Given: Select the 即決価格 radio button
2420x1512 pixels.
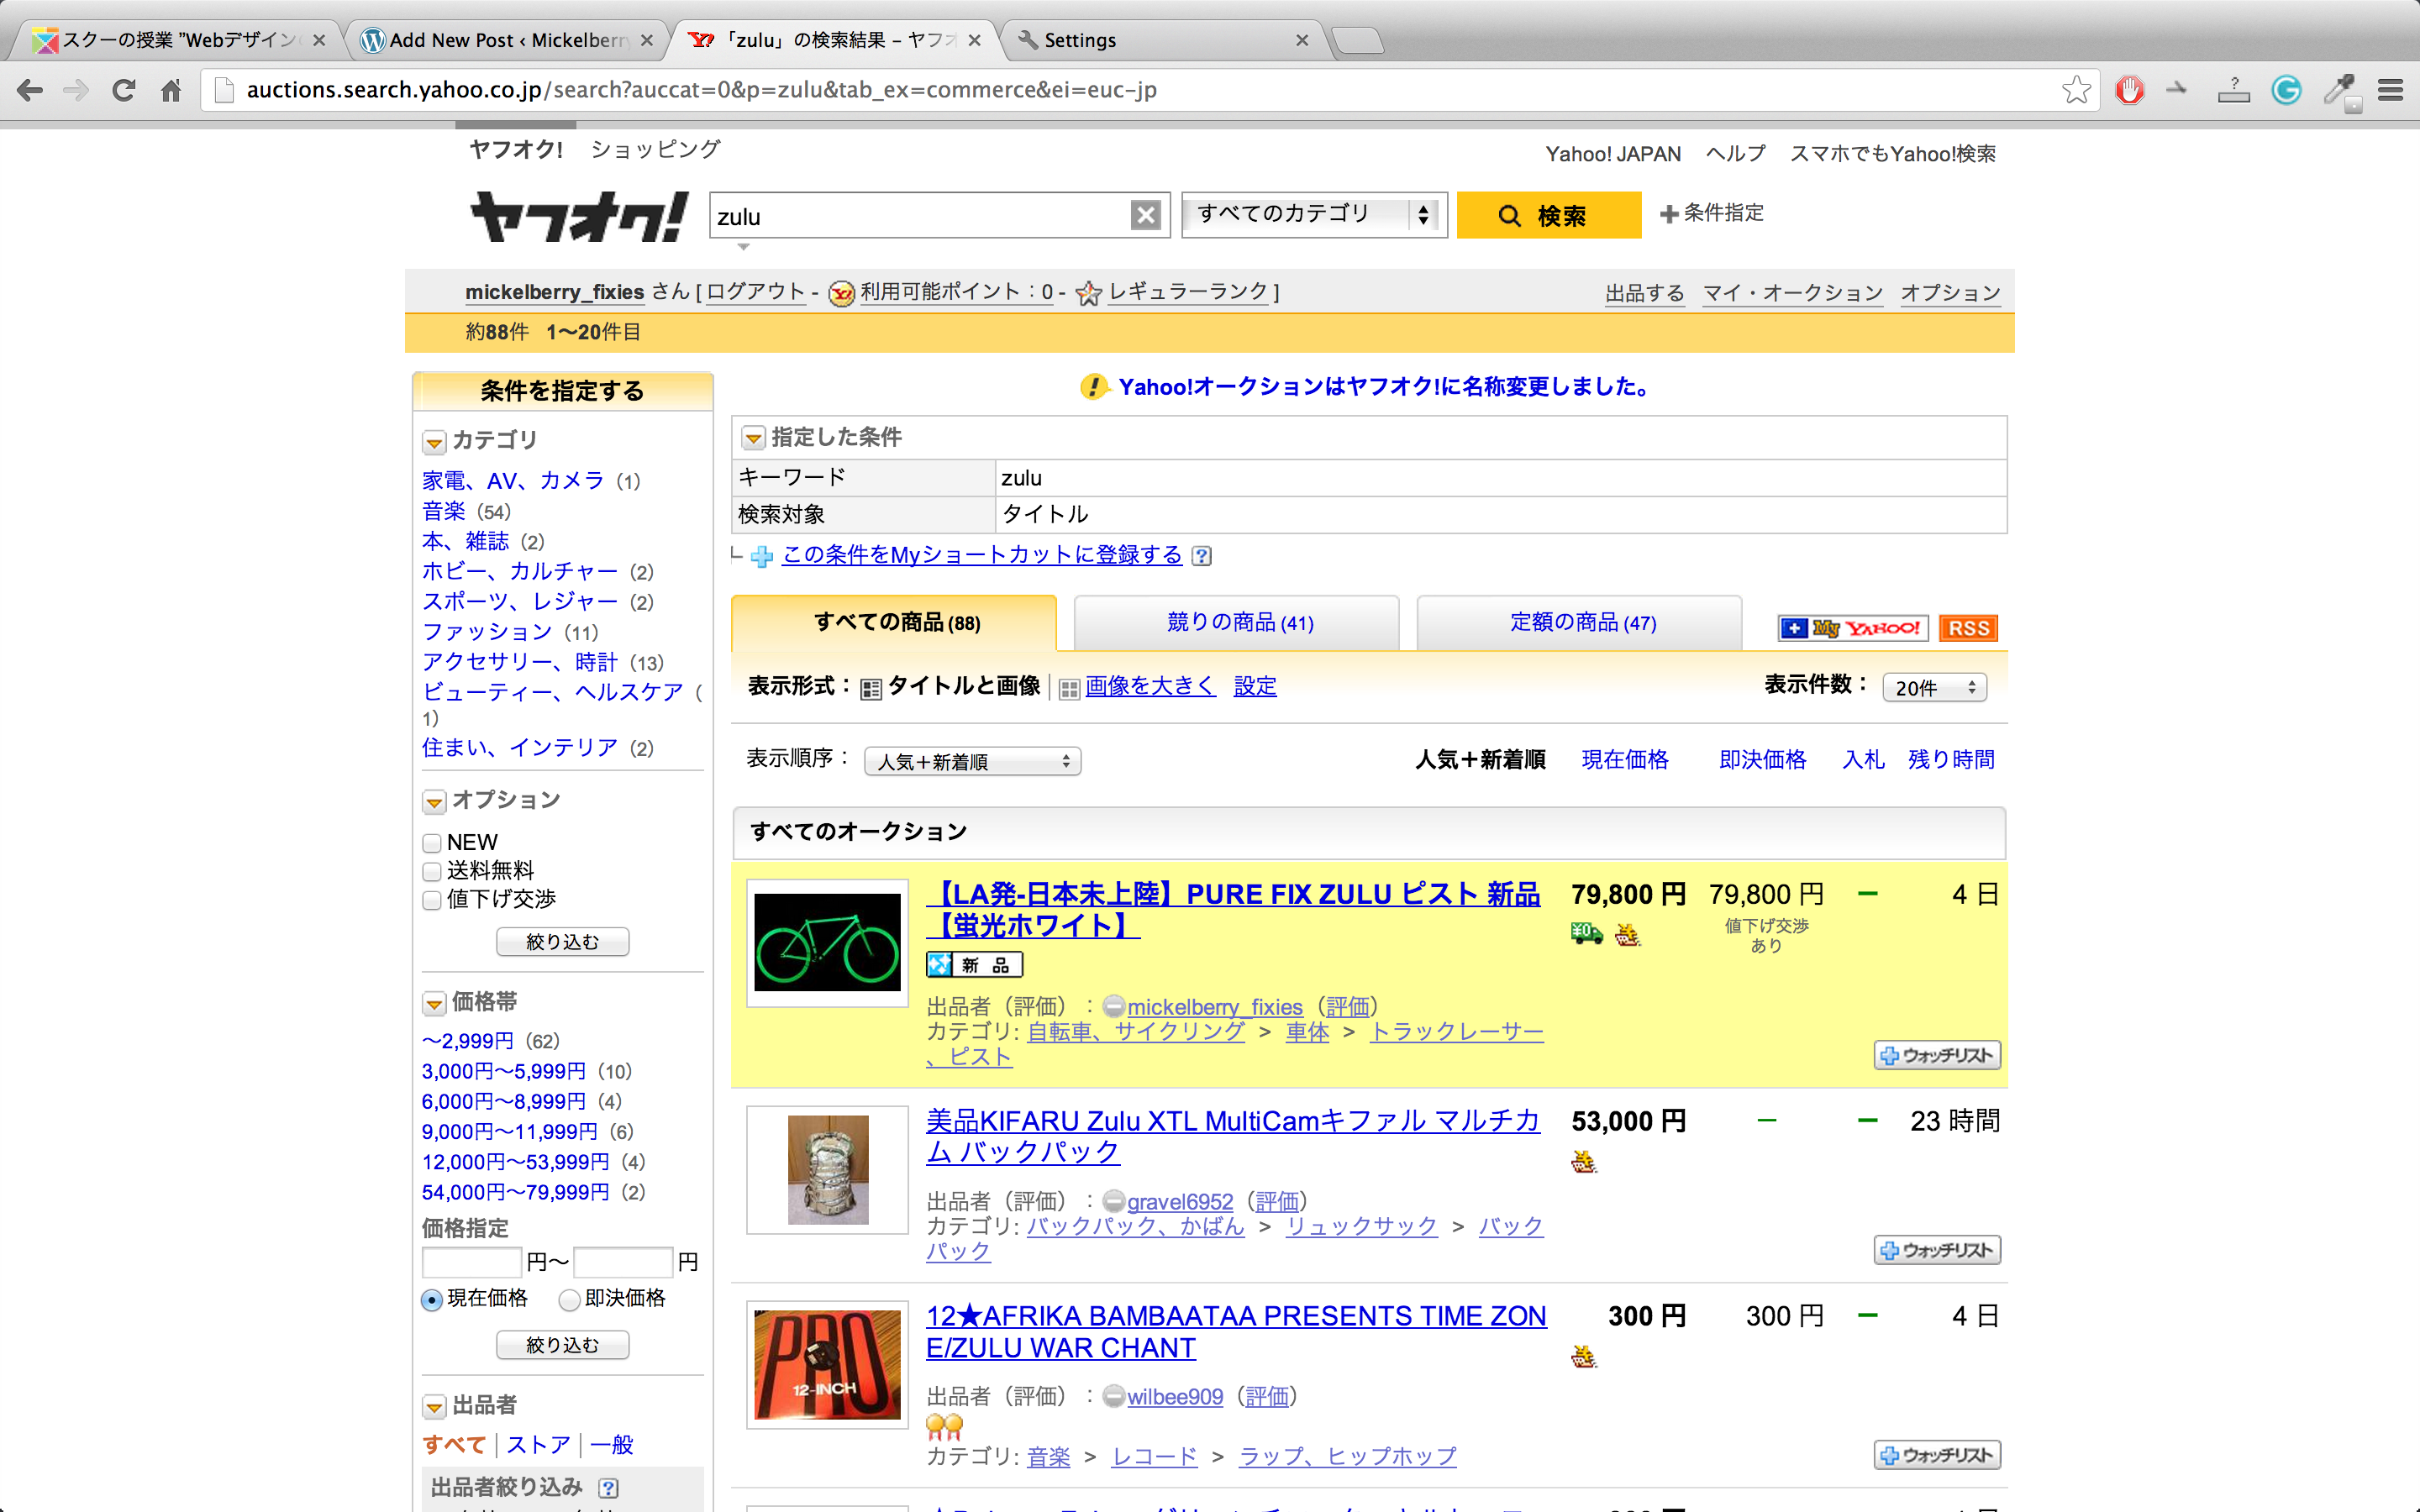Looking at the screenshot, I should (x=569, y=1299).
